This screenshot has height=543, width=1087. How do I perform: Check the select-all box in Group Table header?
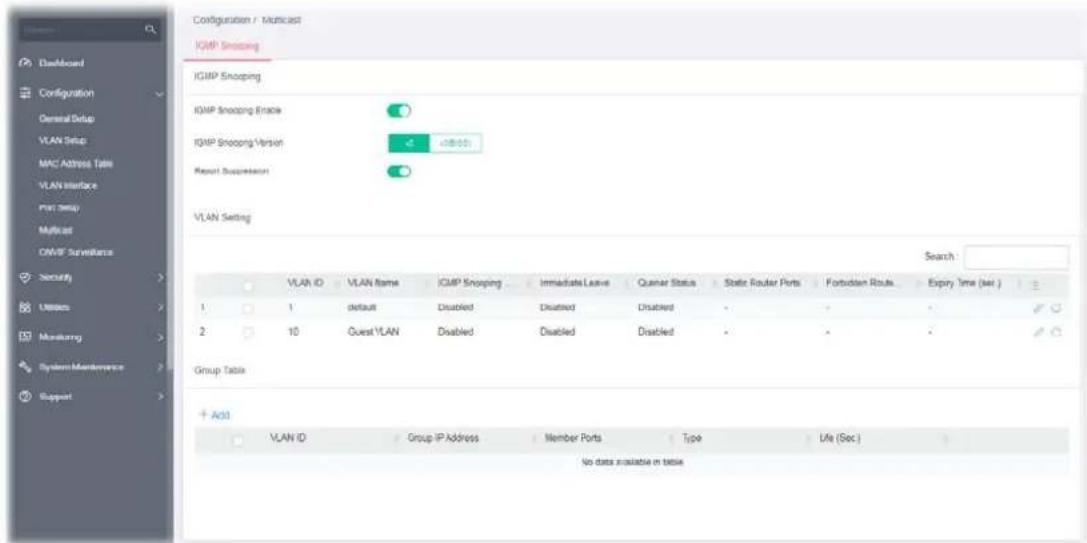[x=238, y=439]
